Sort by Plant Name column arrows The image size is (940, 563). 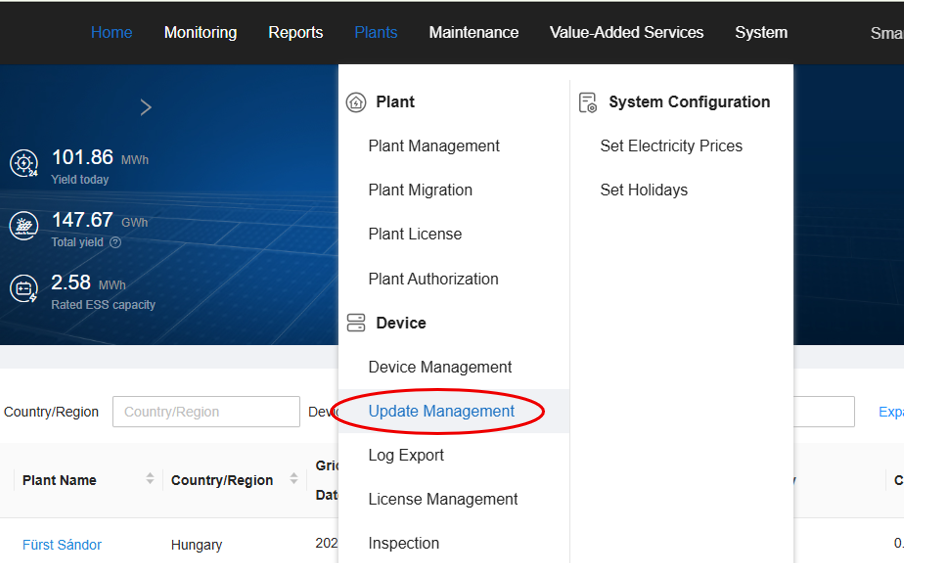[x=150, y=479]
